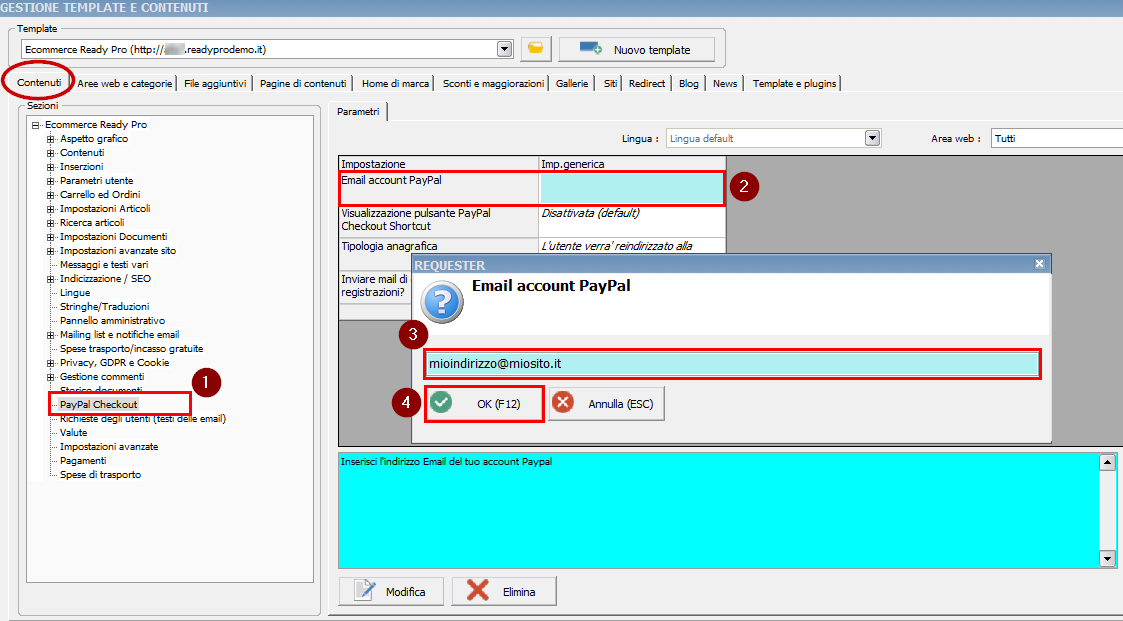Cancel dialog with Annulla (ESC)
This screenshot has height=621, width=1123.
[x=607, y=403]
